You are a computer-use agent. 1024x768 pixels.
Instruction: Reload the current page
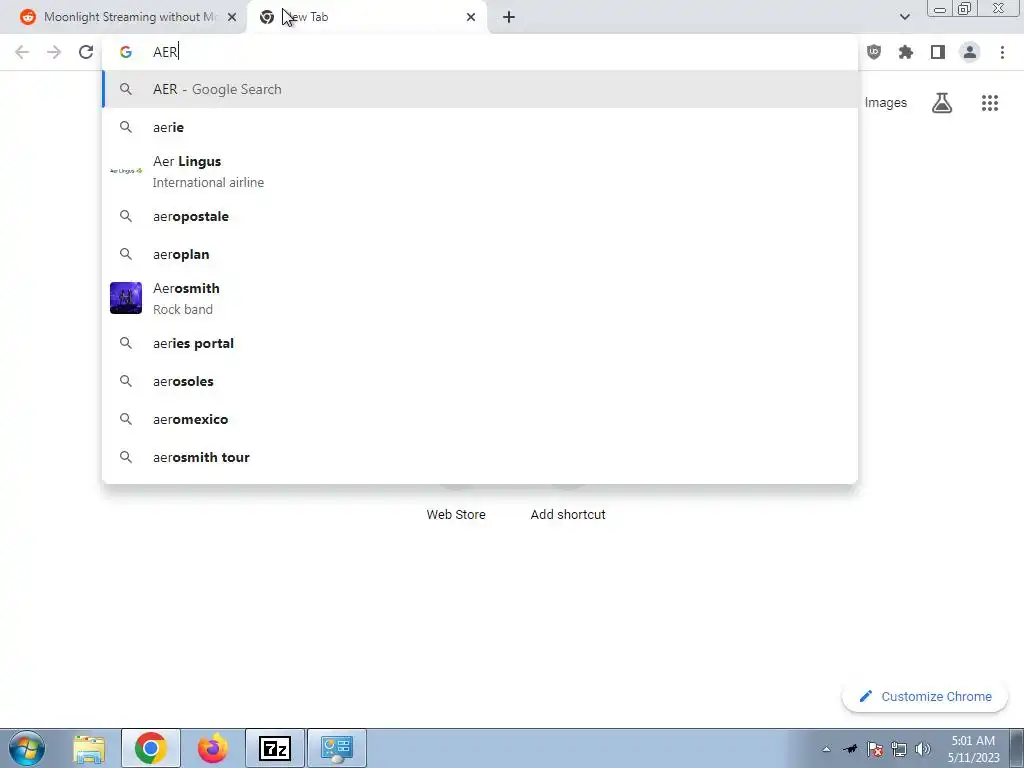click(x=86, y=52)
